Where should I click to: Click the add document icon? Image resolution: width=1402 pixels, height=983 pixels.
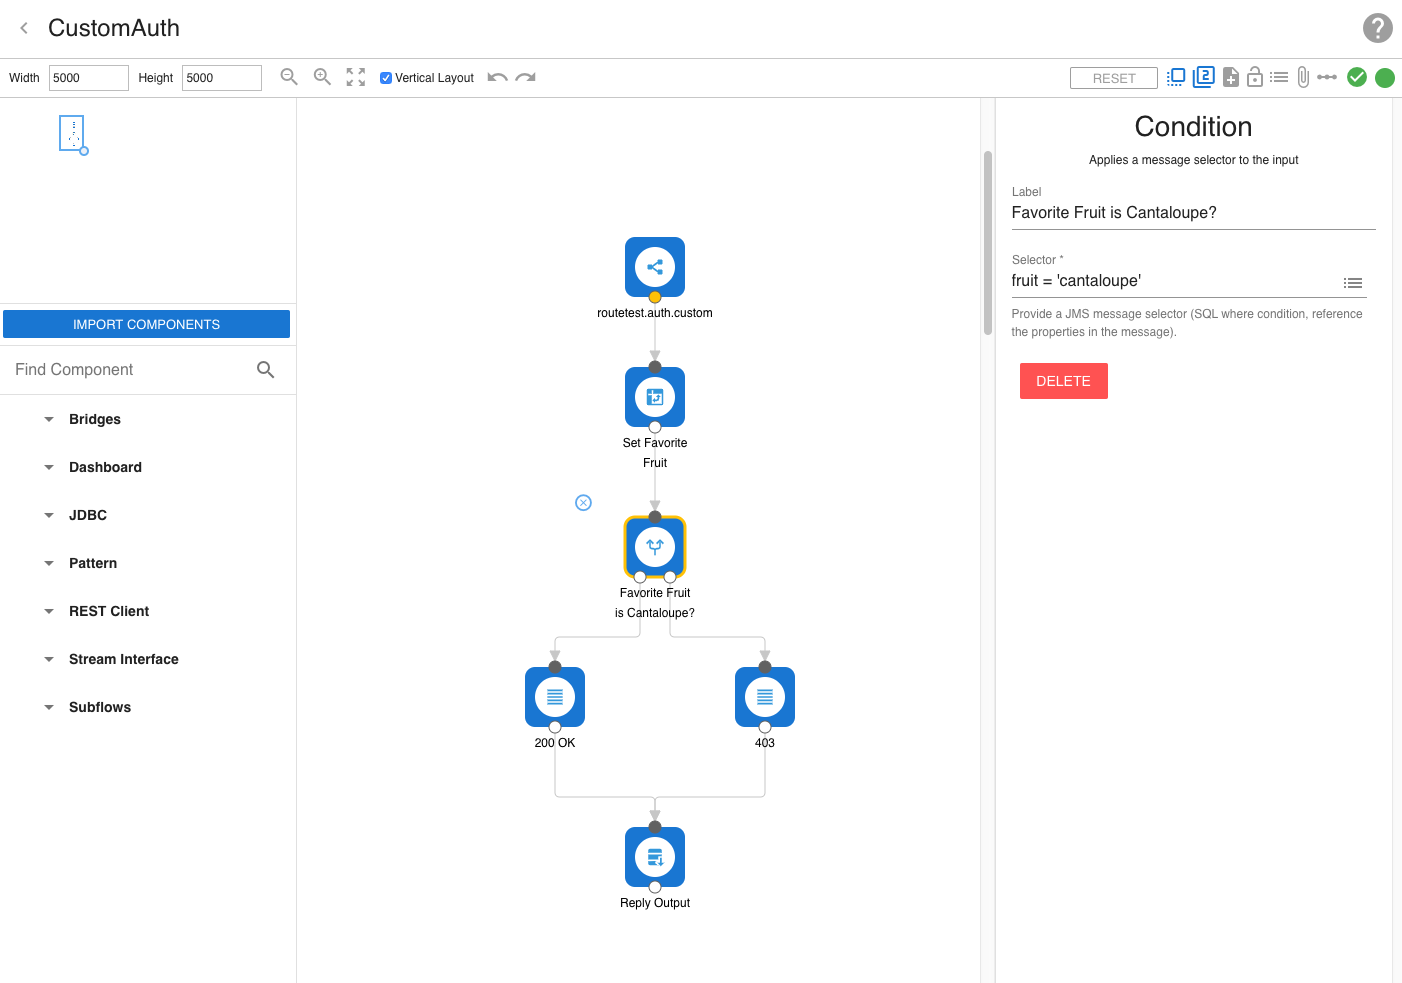click(1231, 77)
